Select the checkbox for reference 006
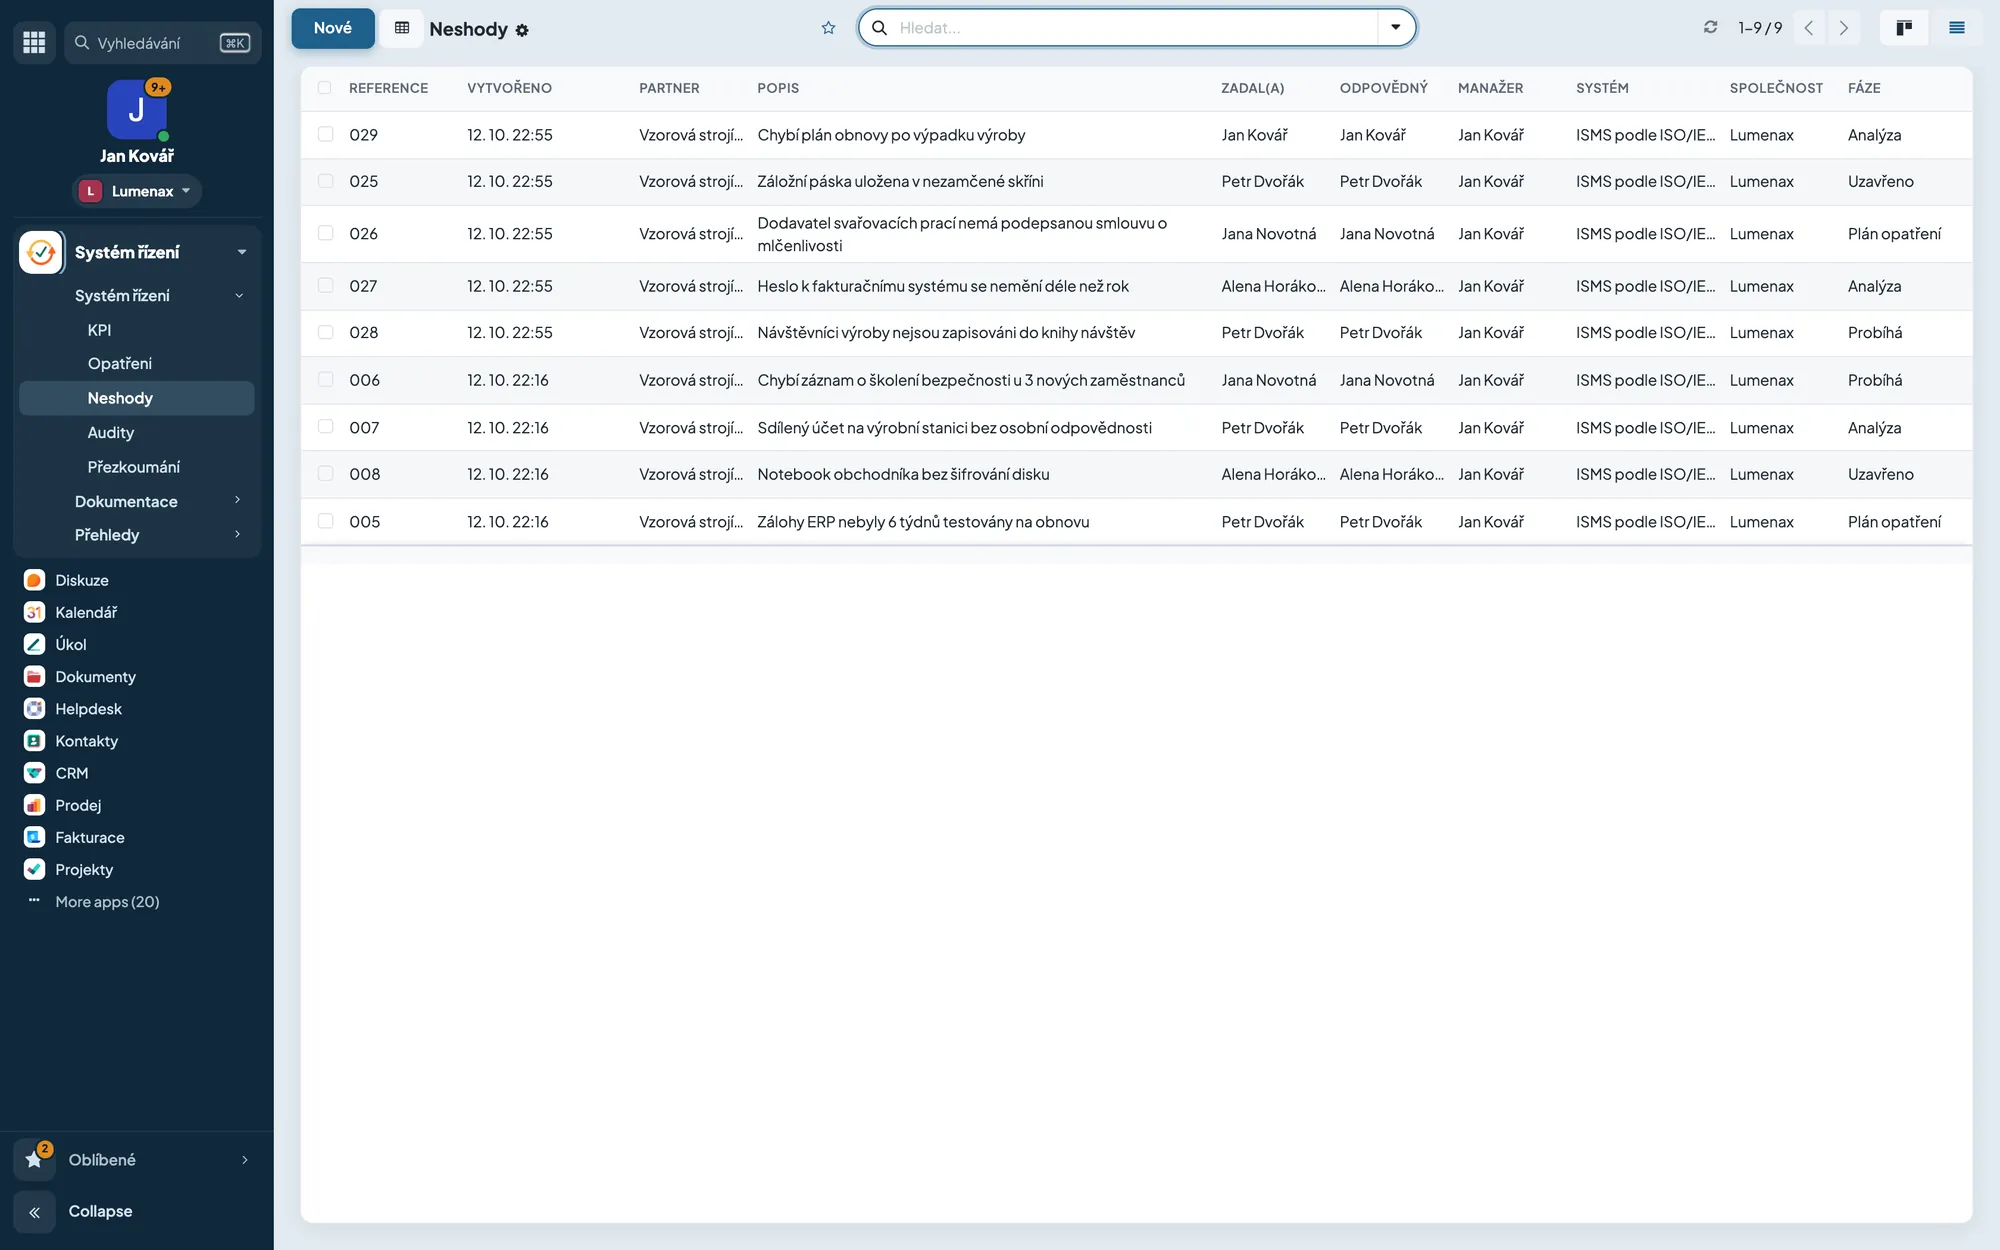The width and height of the screenshot is (2000, 1250). click(325, 380)
